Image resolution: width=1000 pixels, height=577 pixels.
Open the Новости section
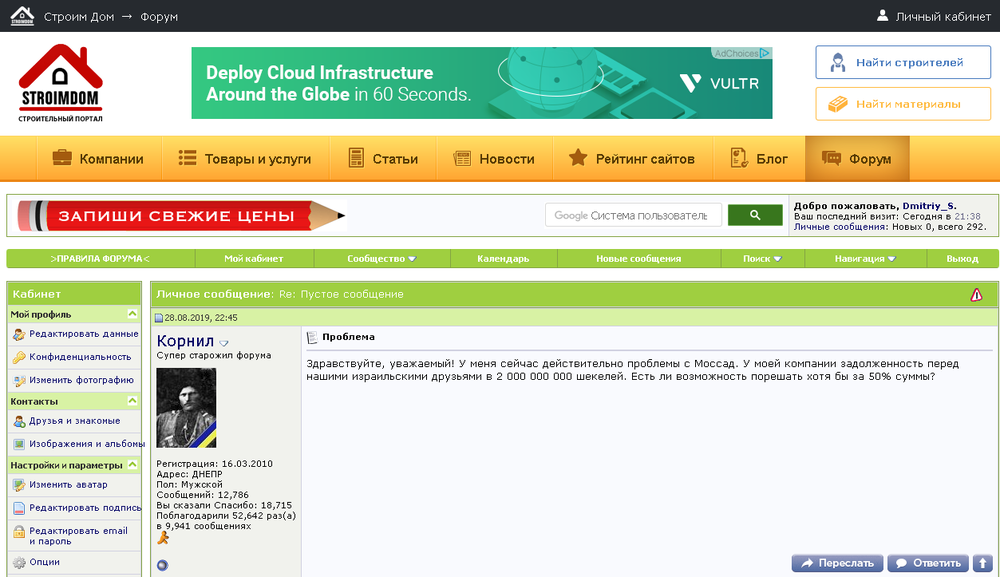[x=494, y=158]
